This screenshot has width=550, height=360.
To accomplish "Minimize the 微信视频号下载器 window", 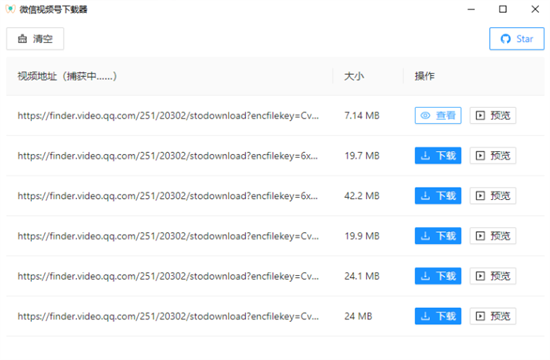I will 471,9.
